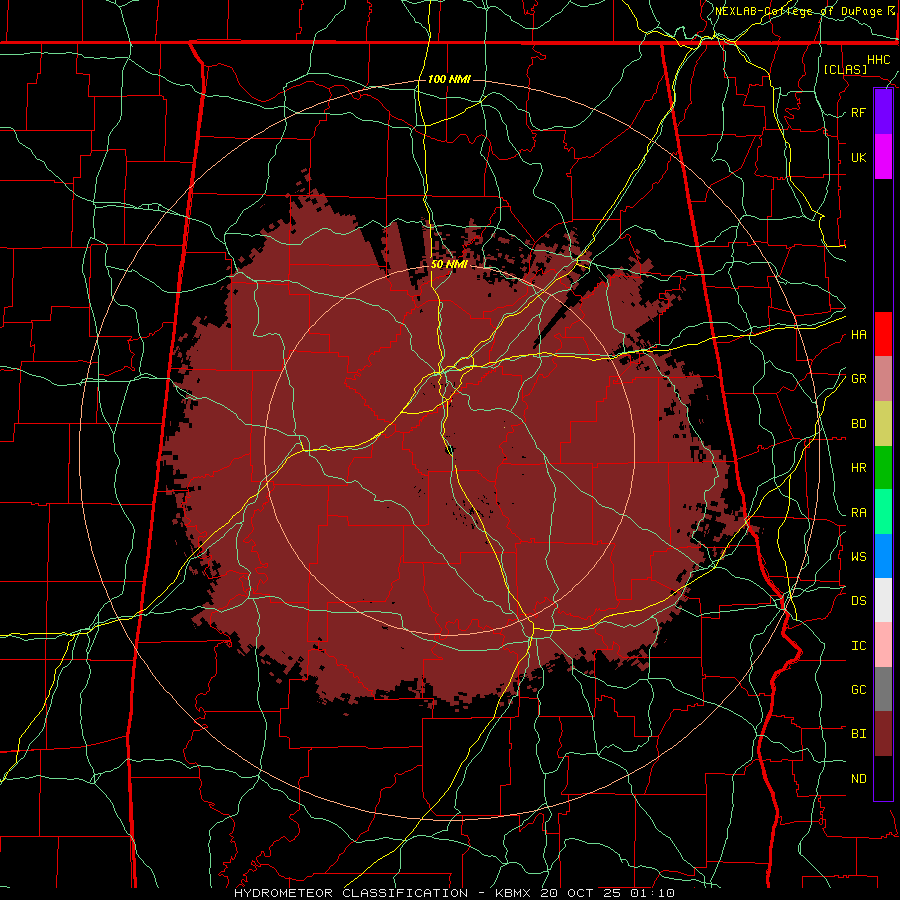Click the GC gray legend swatch
Screen dimensions: 900x900
pos(883,689)
